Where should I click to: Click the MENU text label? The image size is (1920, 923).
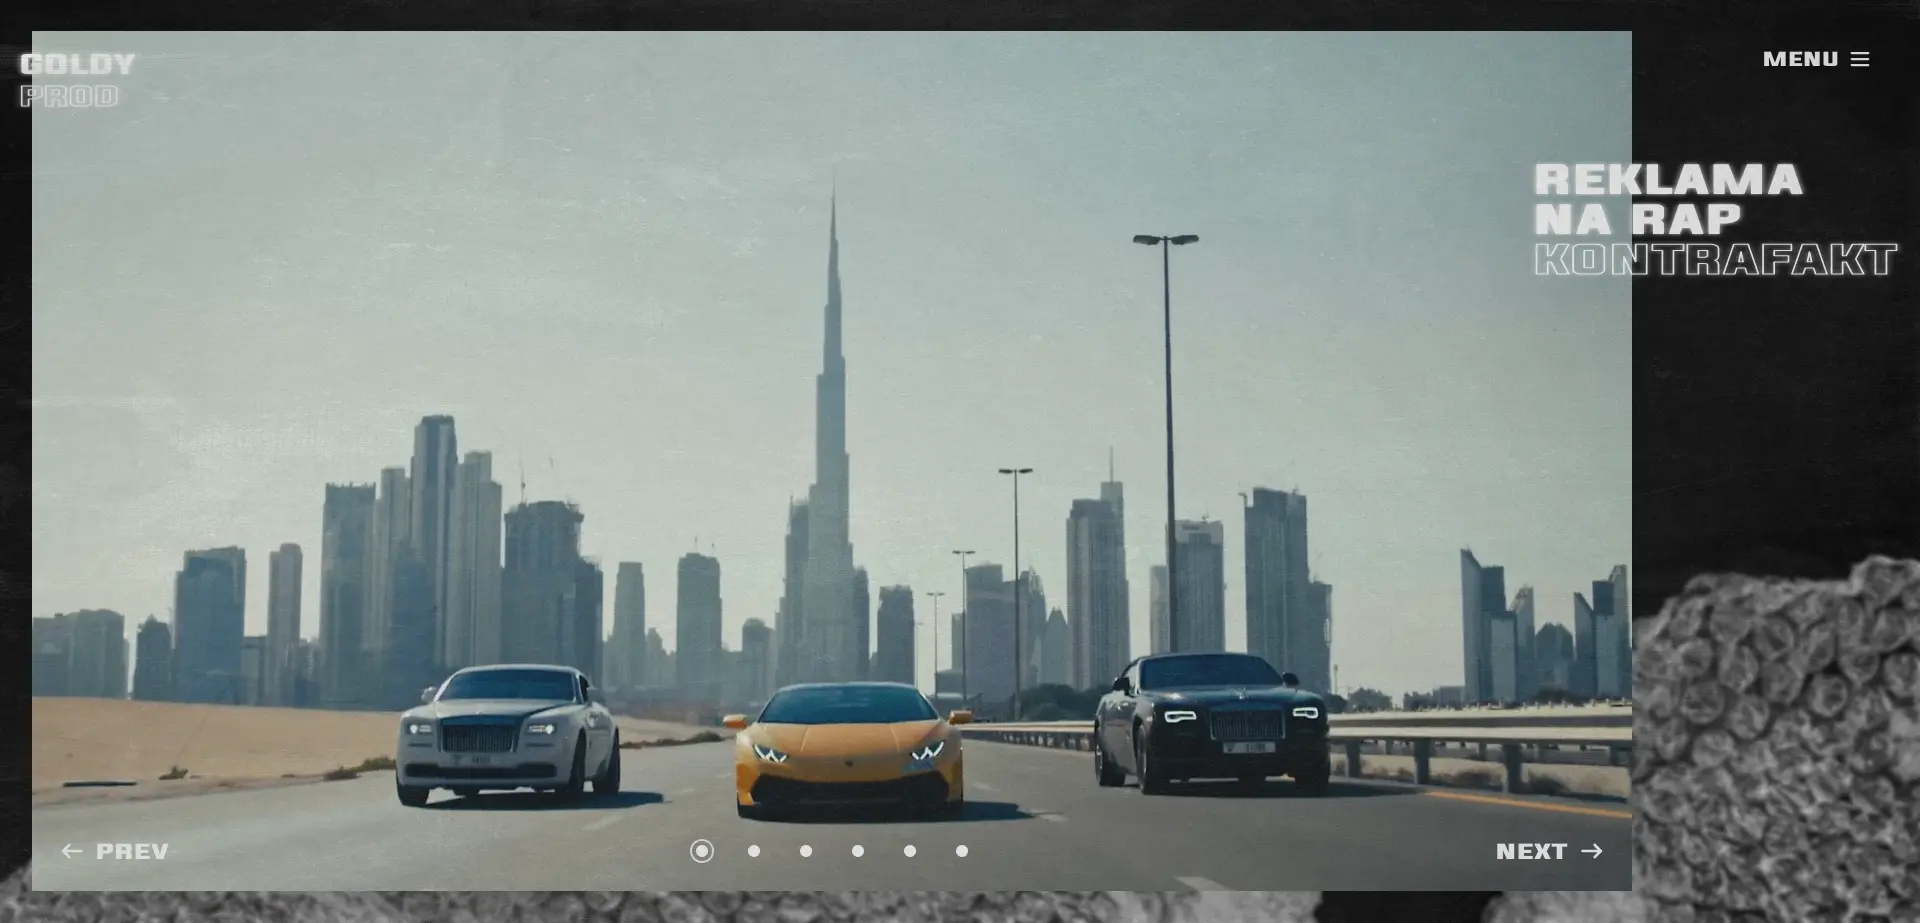point(1800,59)
